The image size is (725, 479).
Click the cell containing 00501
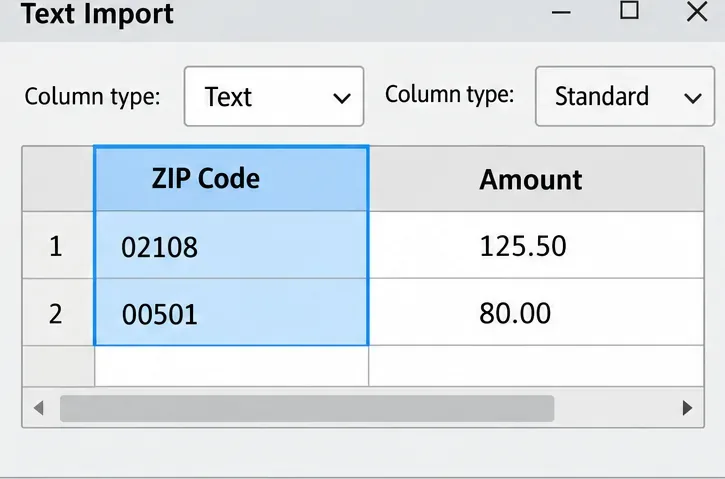[231, 312]
